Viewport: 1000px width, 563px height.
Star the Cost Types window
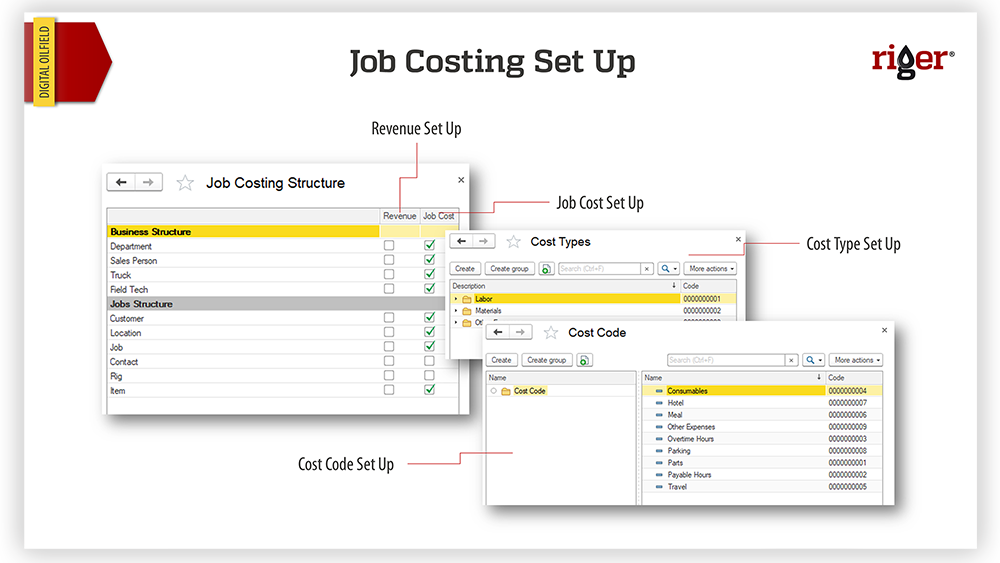point(513,242)
